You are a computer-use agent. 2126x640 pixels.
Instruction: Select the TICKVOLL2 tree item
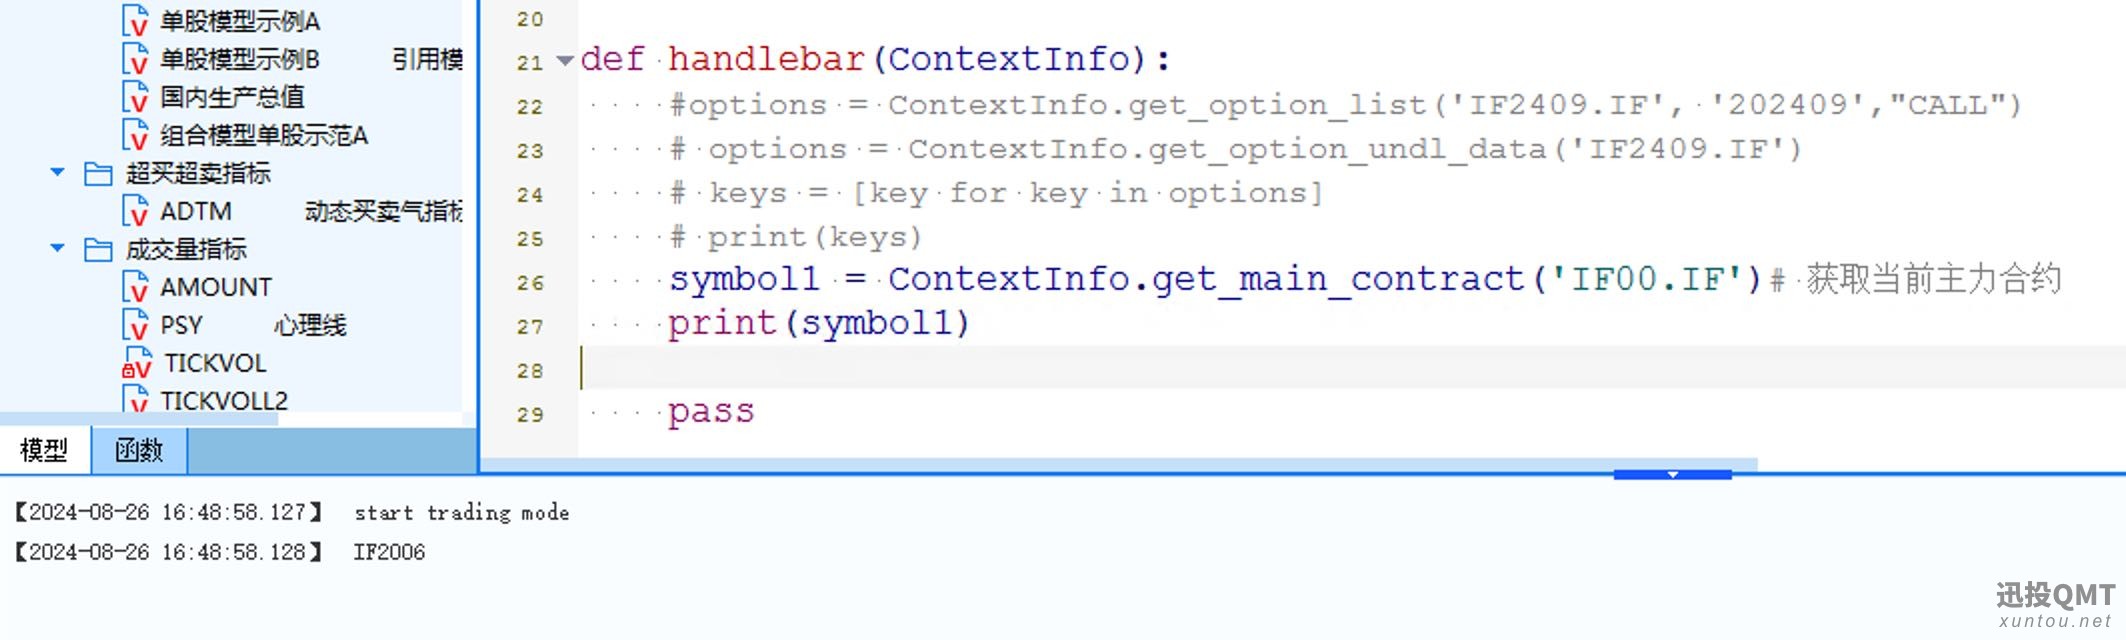click(224, 400)
